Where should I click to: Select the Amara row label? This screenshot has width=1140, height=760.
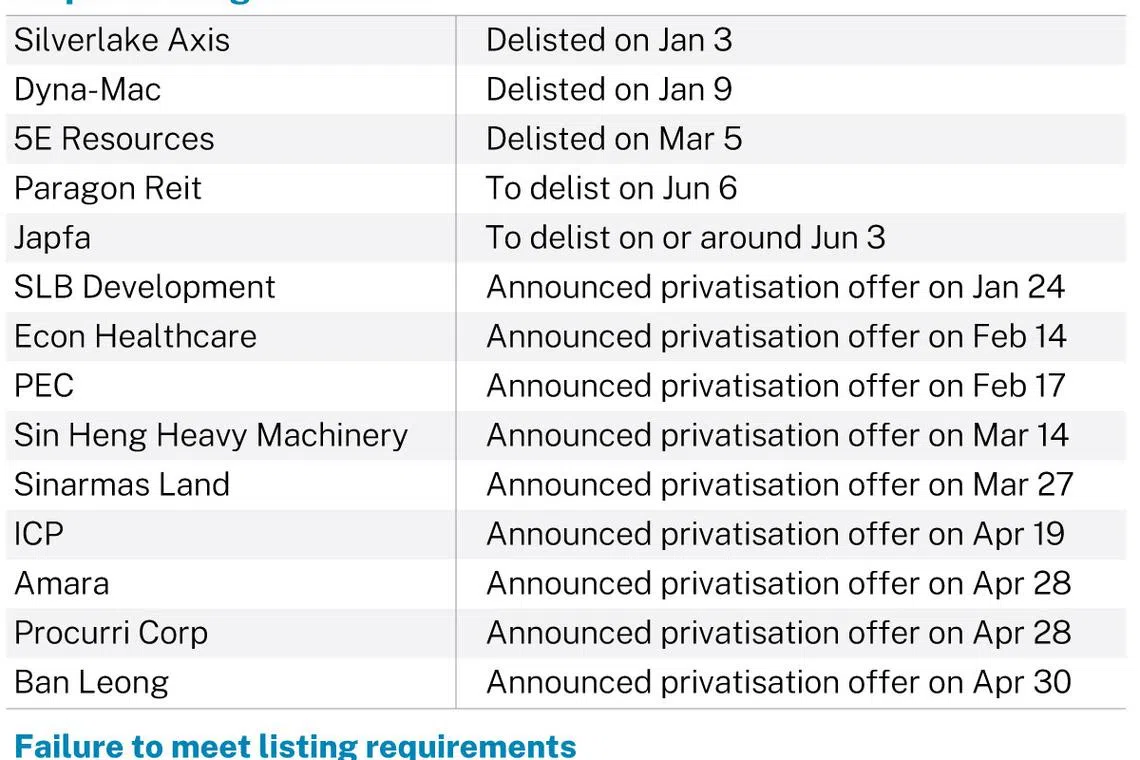(62, 583)
